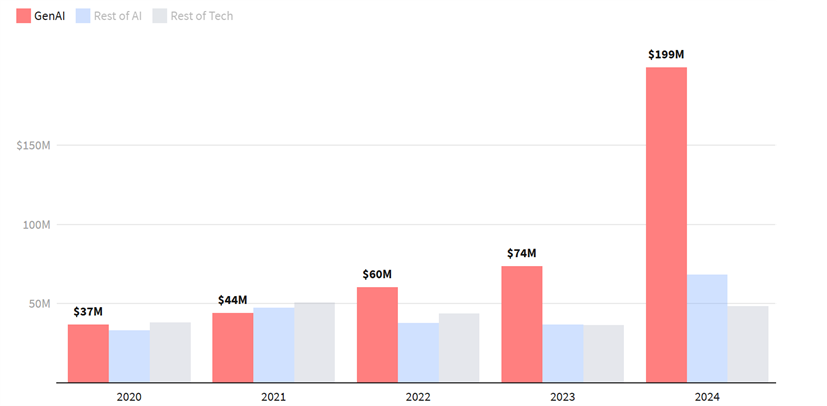Select the 2021 Rest of Tech gray bar
Image resolution: width=827 pixels, height=406 pixels.
314,342
